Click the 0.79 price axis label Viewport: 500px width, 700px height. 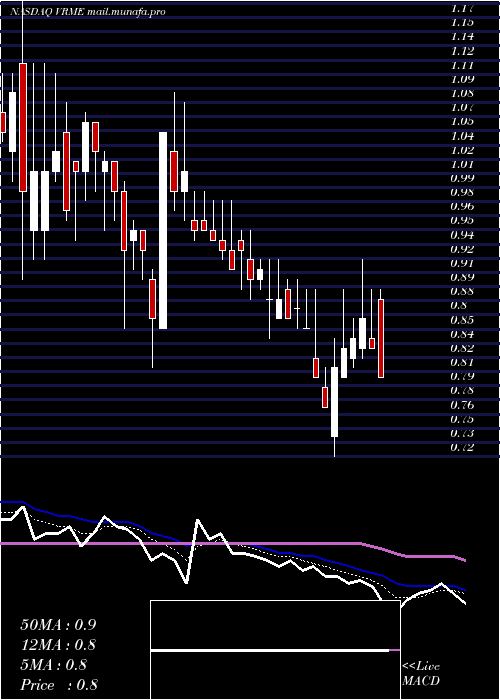462,376
